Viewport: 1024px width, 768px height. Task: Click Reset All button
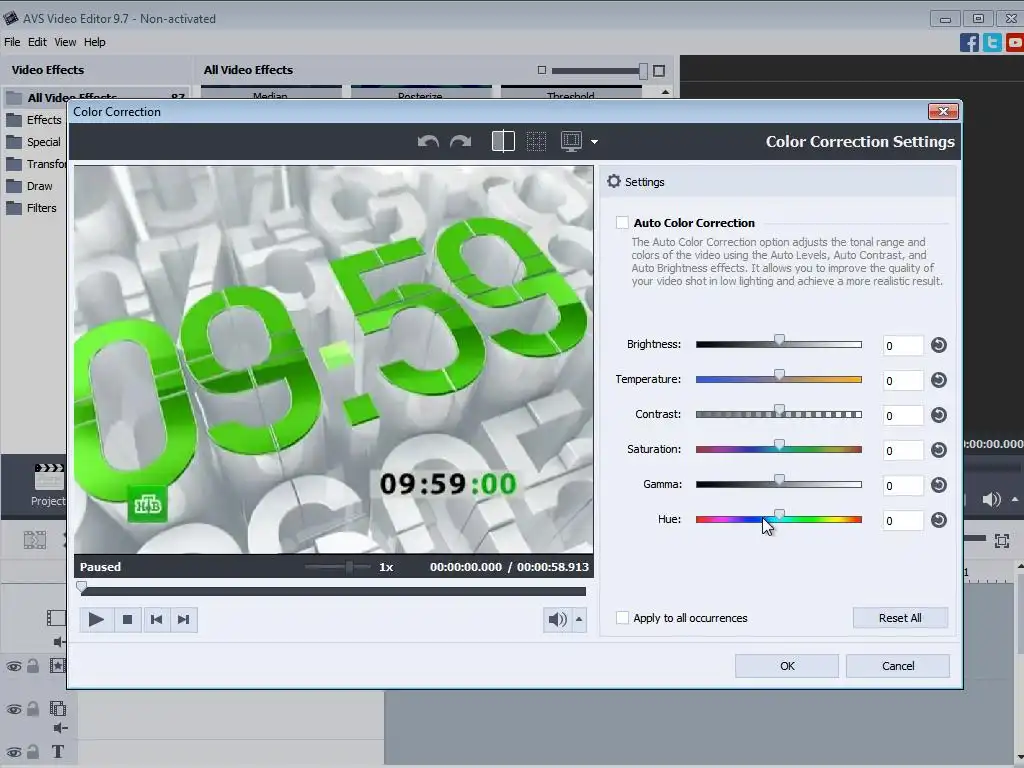900,618
